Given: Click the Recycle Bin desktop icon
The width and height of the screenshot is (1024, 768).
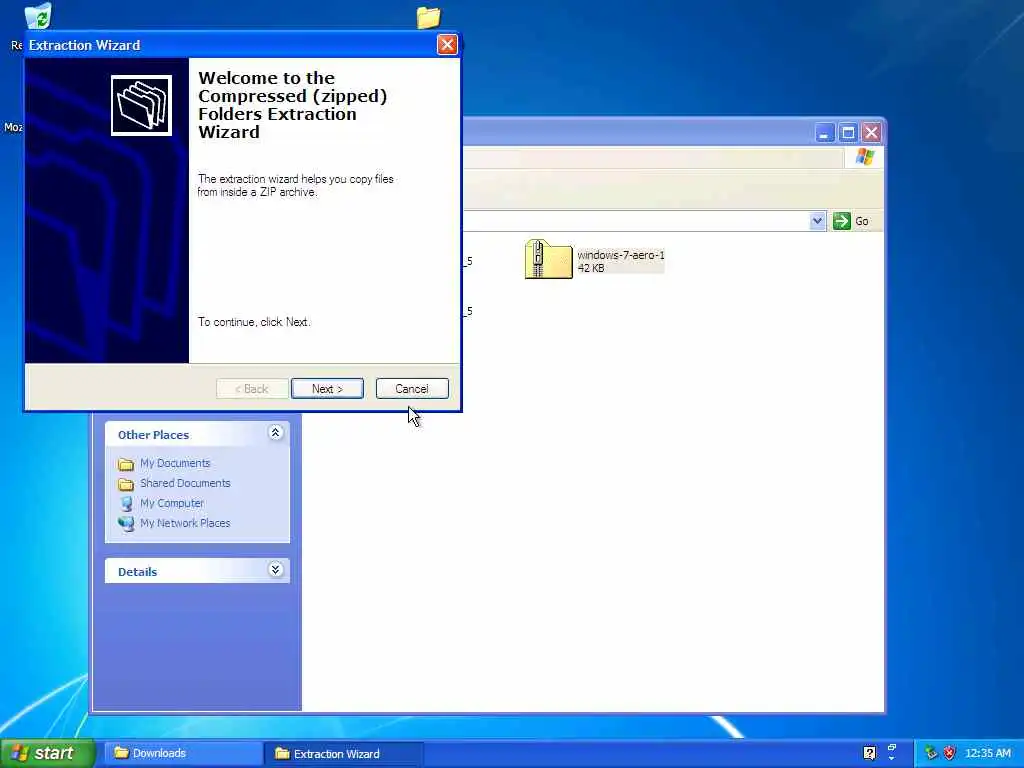Looking at the screenshot, I should [38, 17].
